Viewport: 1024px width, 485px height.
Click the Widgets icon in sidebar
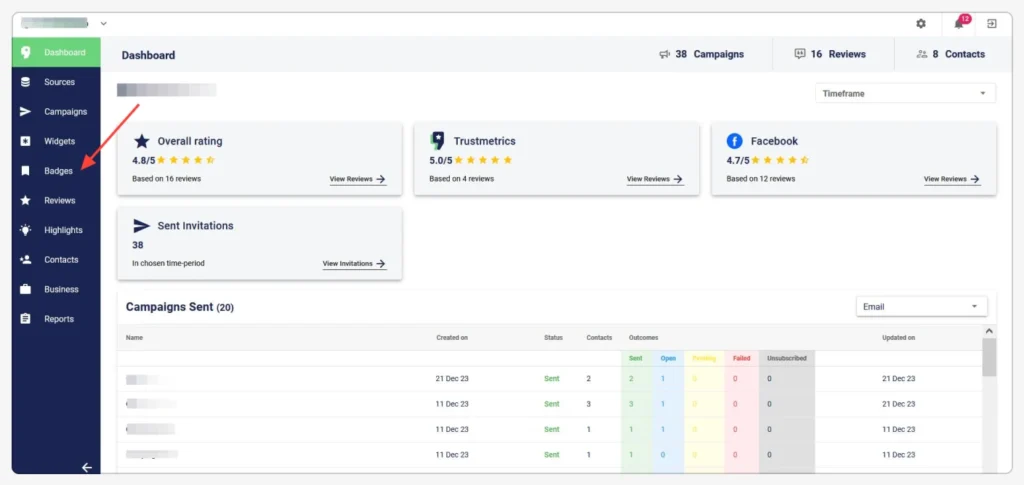pos(25,141)
